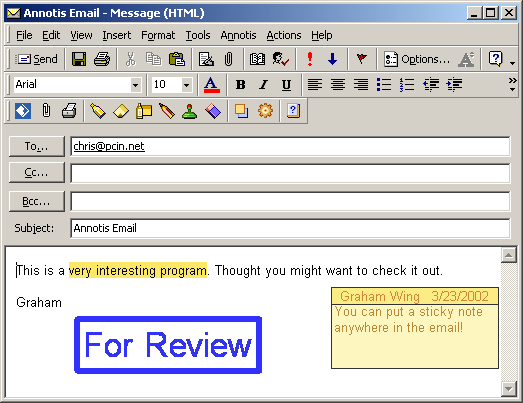Open the Actions menu
This screenshot has width=523, height=403.
pos(284,35)
